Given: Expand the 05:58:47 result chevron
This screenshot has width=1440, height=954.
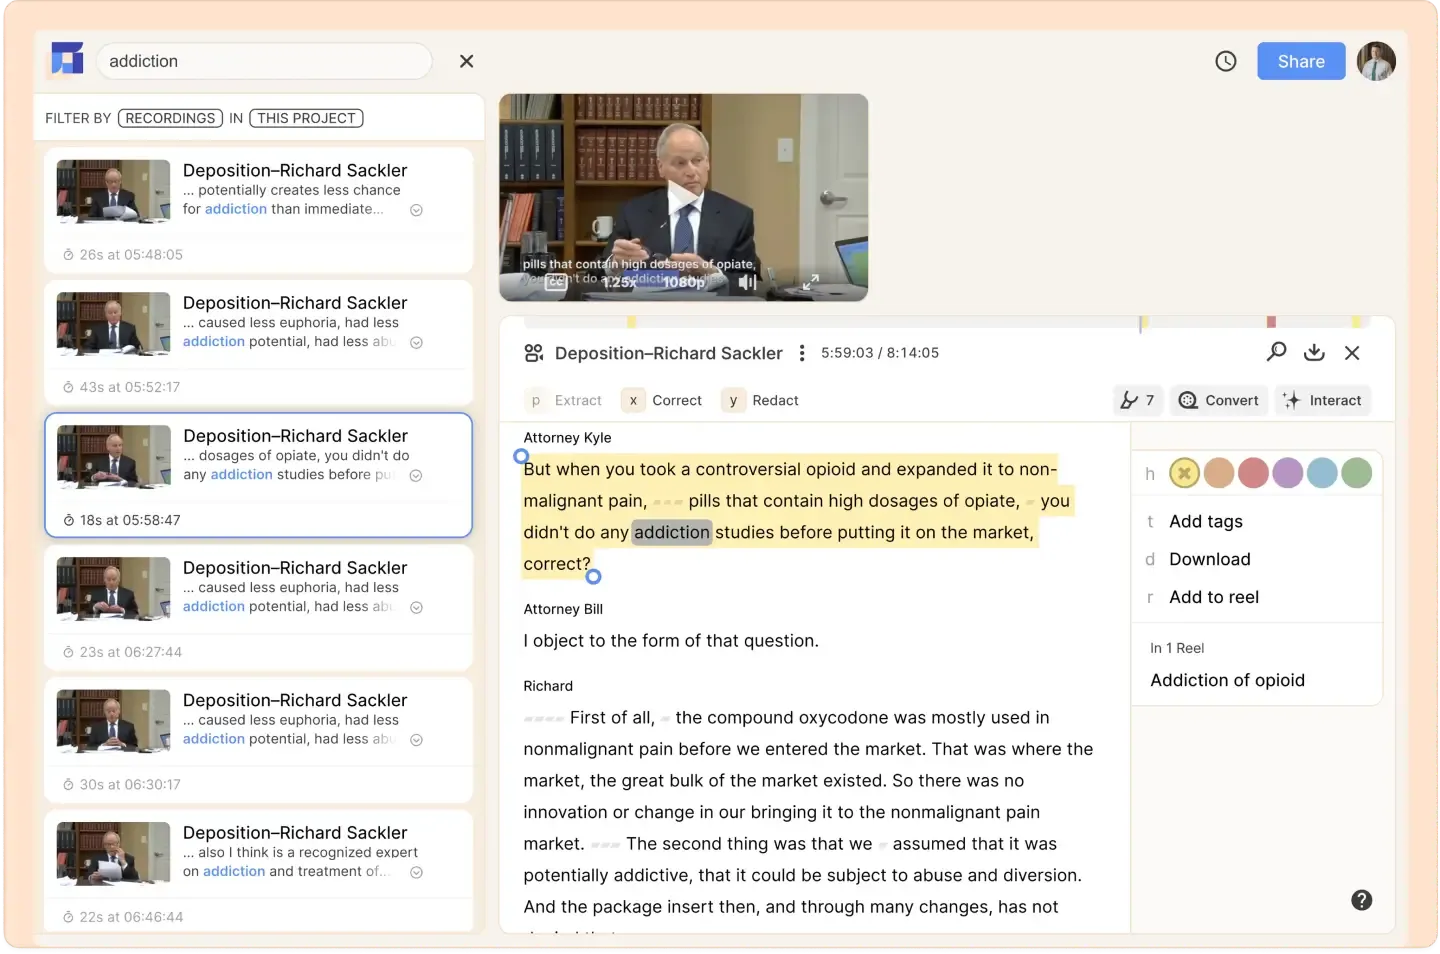Looking at the screenshot, I should click(417, 475).
